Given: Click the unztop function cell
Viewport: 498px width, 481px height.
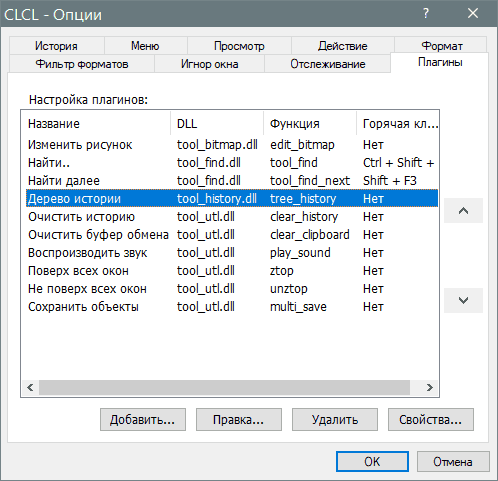Looking at the screenshot, I should tap(289, 289).
